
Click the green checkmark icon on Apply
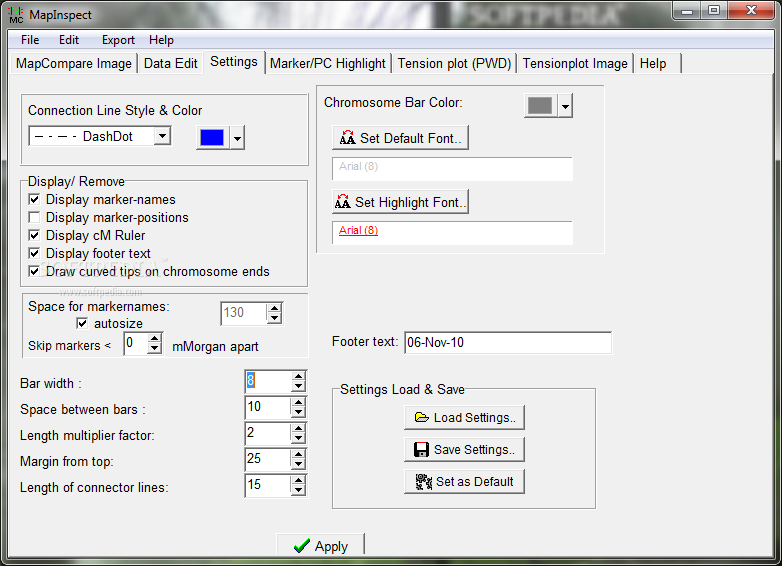(x=302, y=546)
